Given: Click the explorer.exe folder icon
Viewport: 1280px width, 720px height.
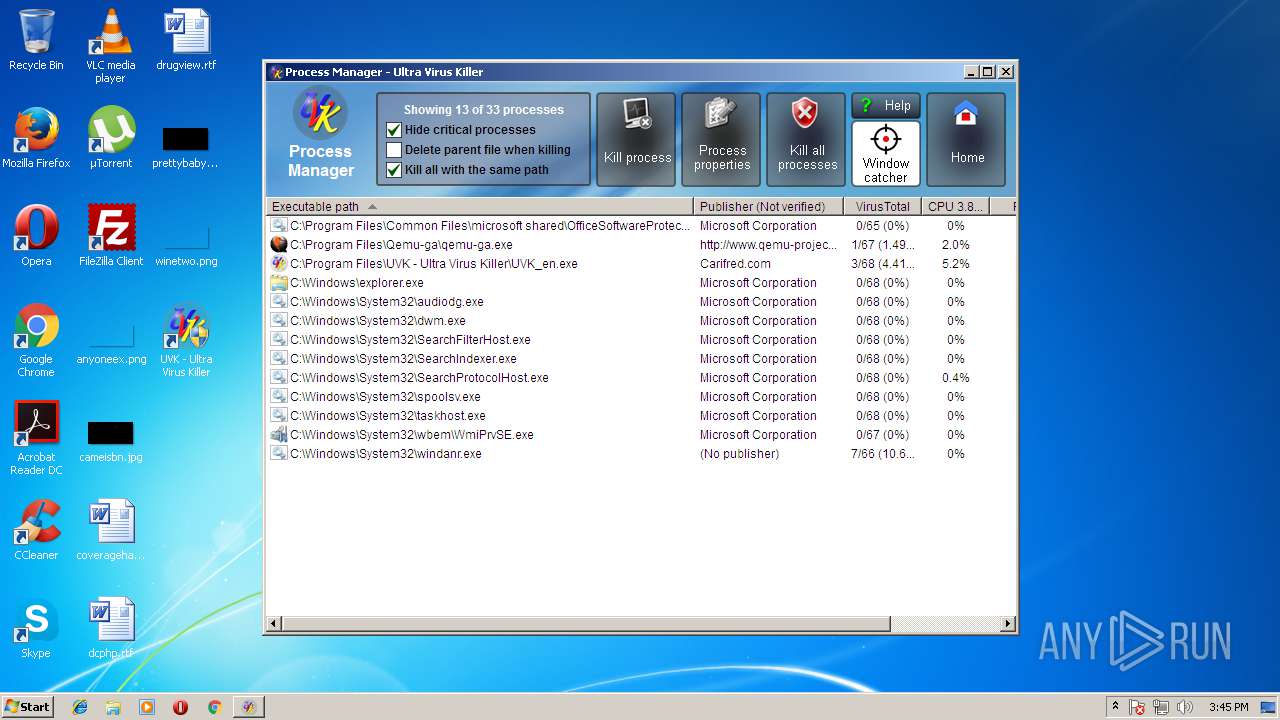Looking at the screenshot, I should 279,283.
